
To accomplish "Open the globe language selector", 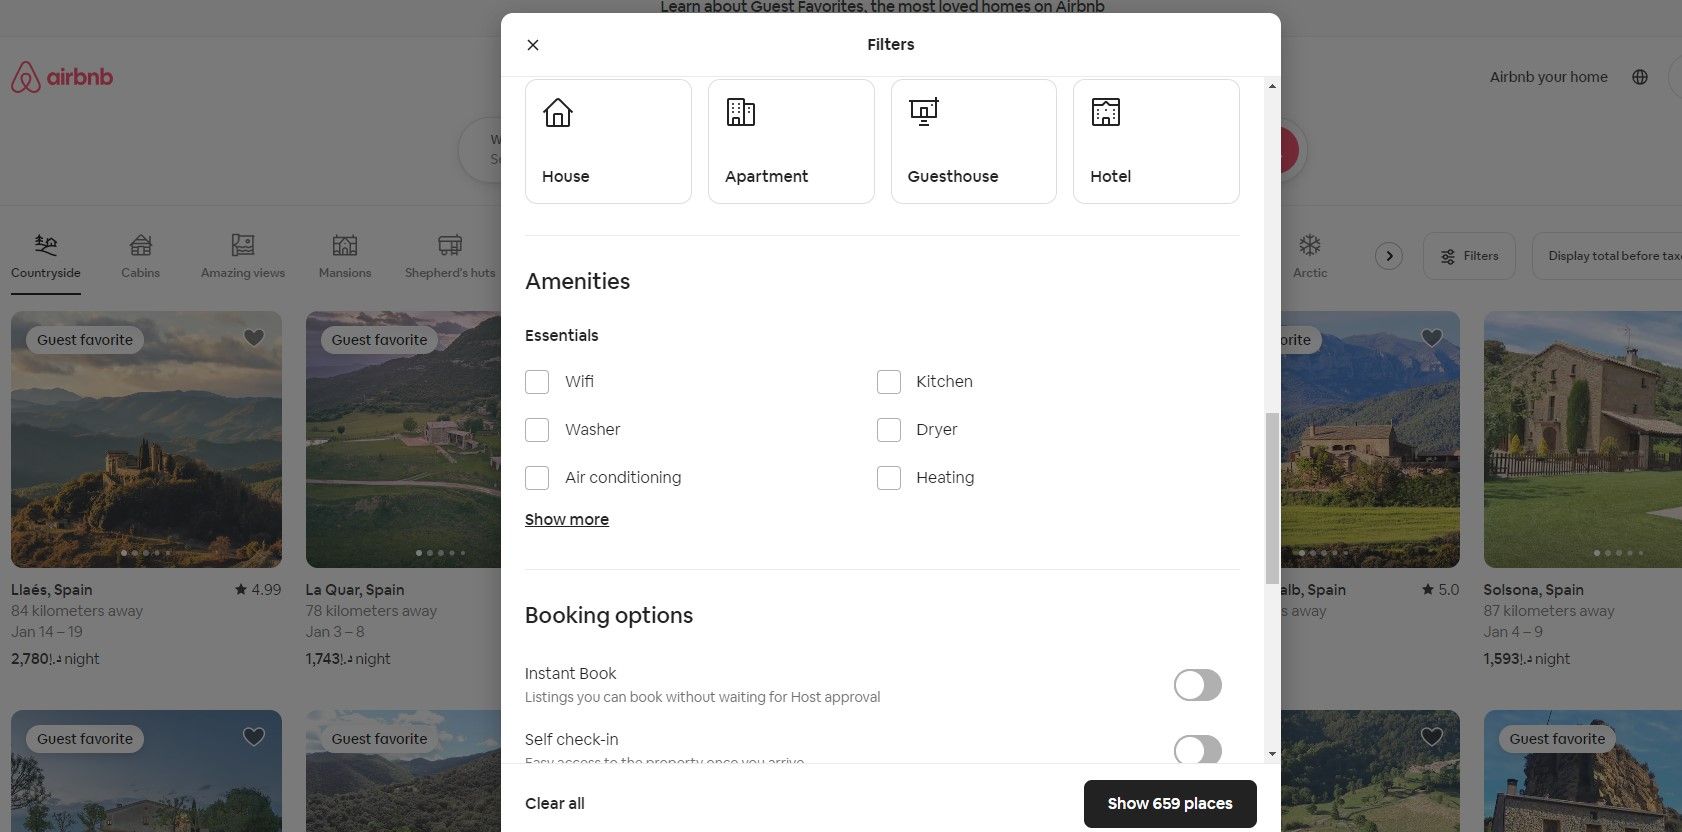I will coord(1640,77).
